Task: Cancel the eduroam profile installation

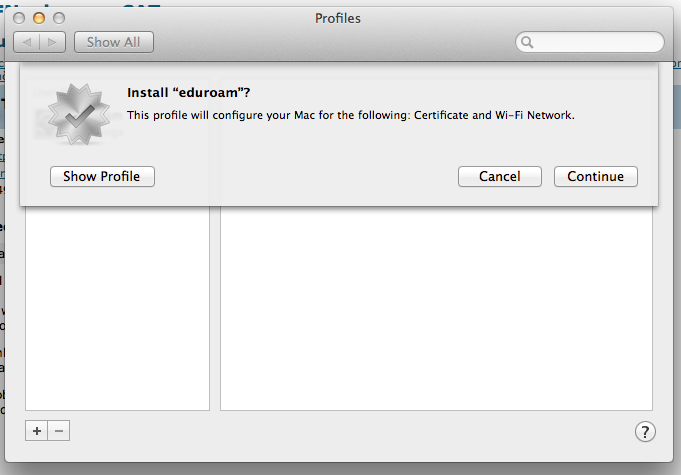Action: pyautogui.click(x=499, y=176)
